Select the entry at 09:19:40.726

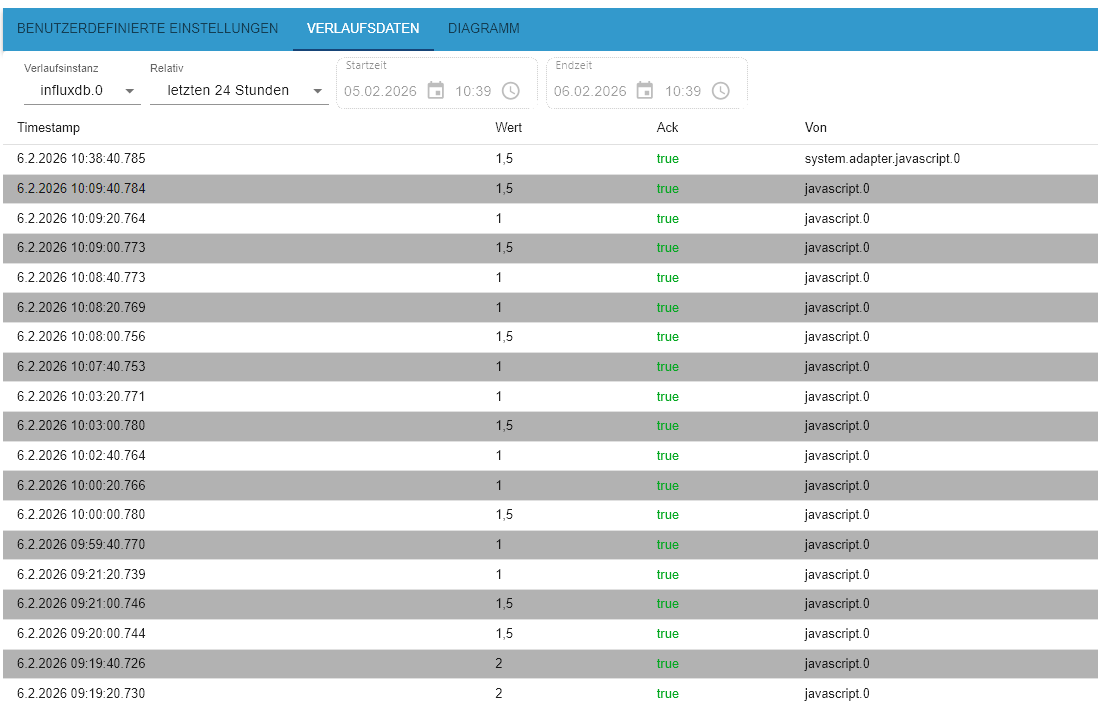coord(81,664)
